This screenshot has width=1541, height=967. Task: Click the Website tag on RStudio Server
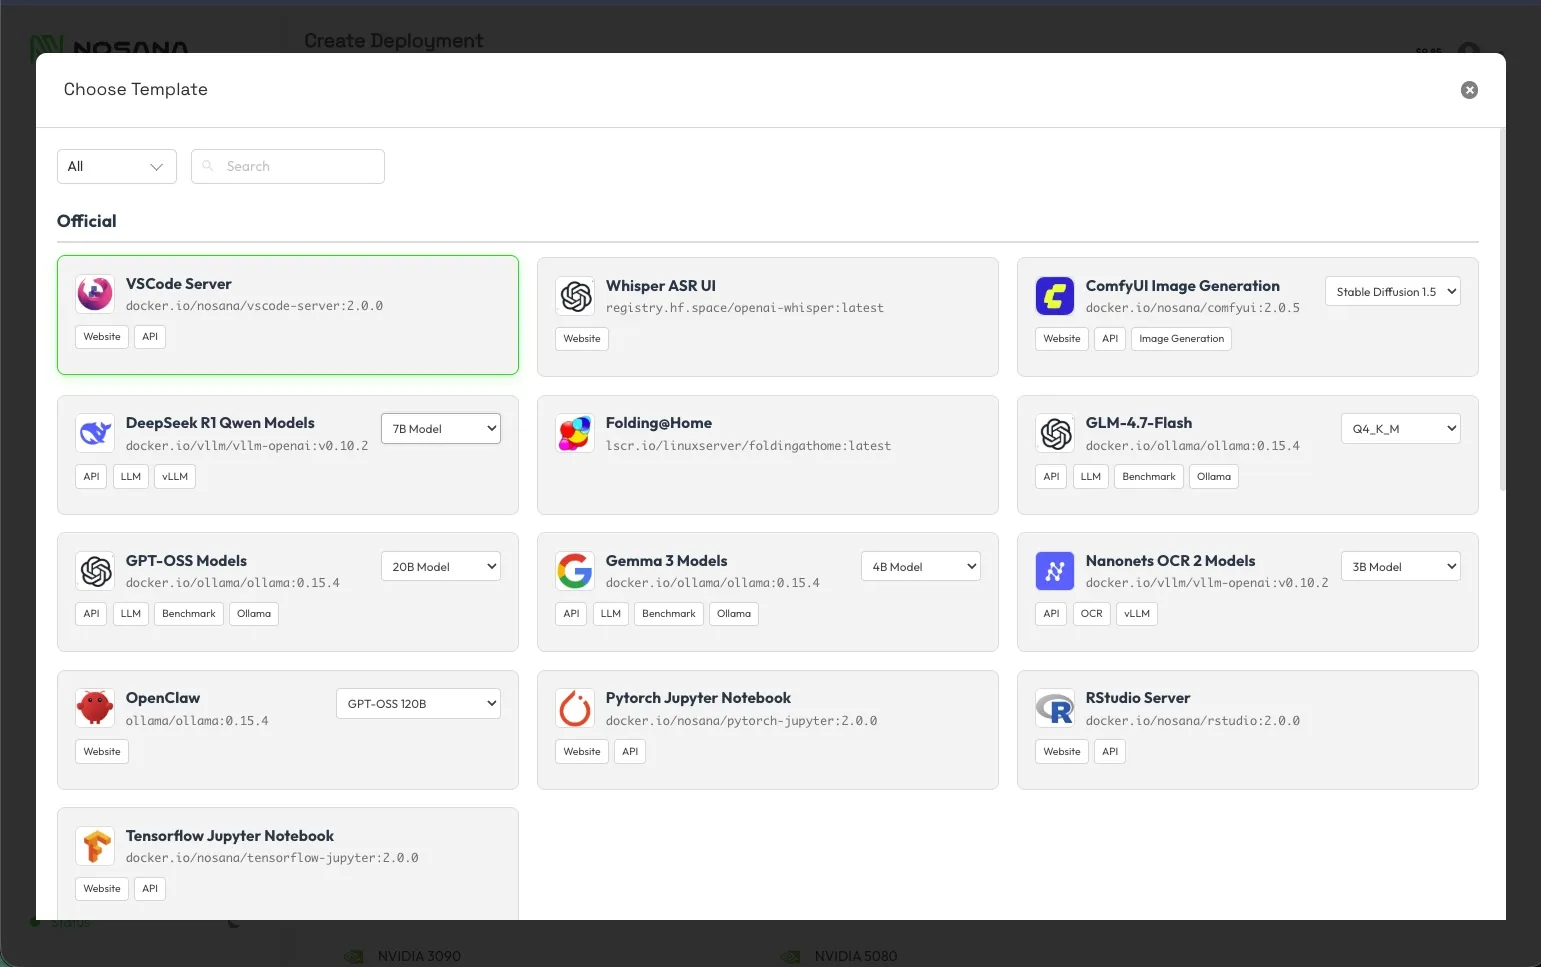1062,751
